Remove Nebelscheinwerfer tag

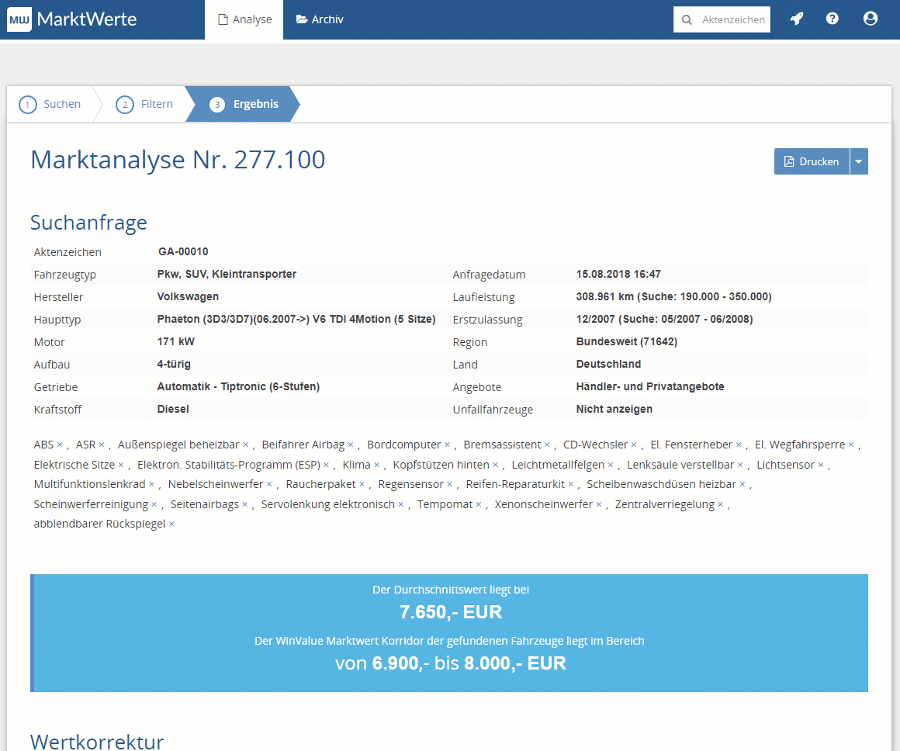click(270, 485)
